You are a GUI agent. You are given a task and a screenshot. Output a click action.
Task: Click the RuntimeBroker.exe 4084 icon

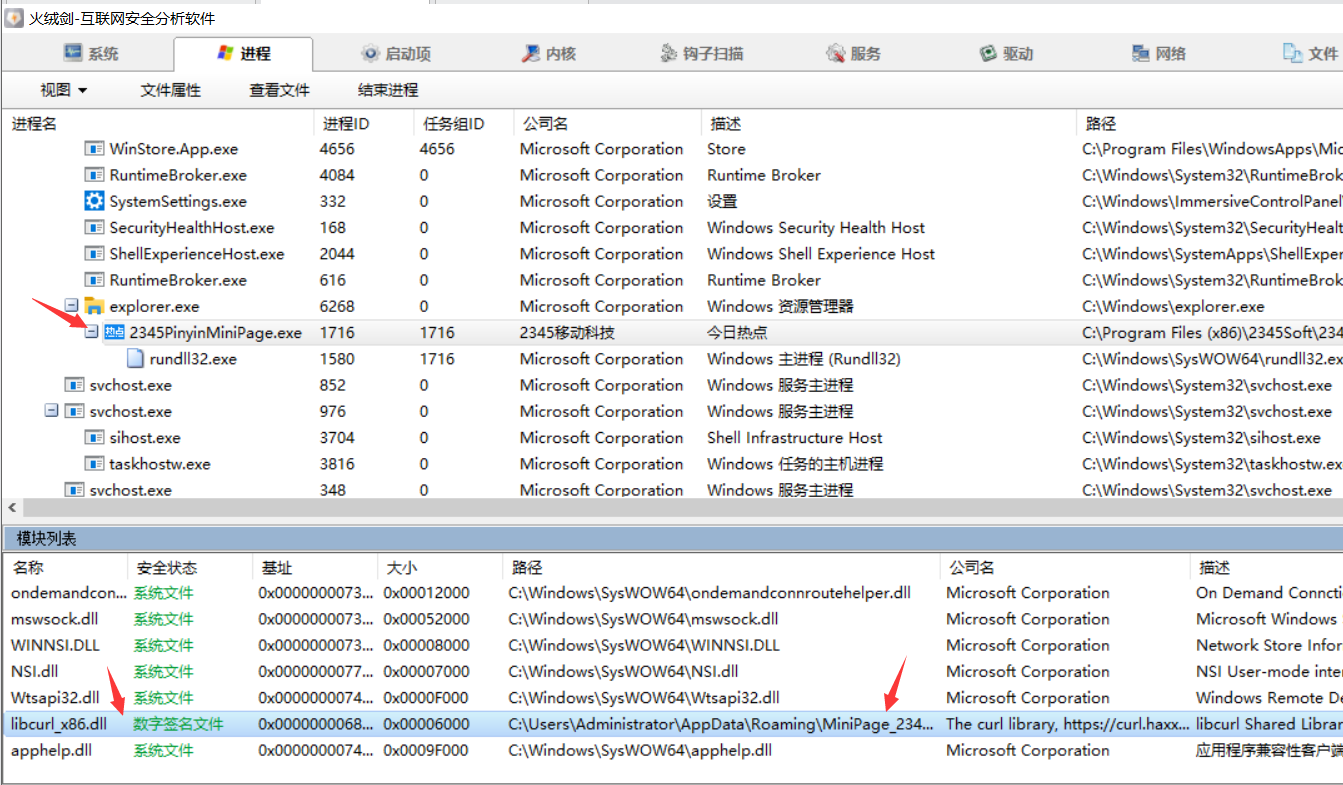click(94, 175)
